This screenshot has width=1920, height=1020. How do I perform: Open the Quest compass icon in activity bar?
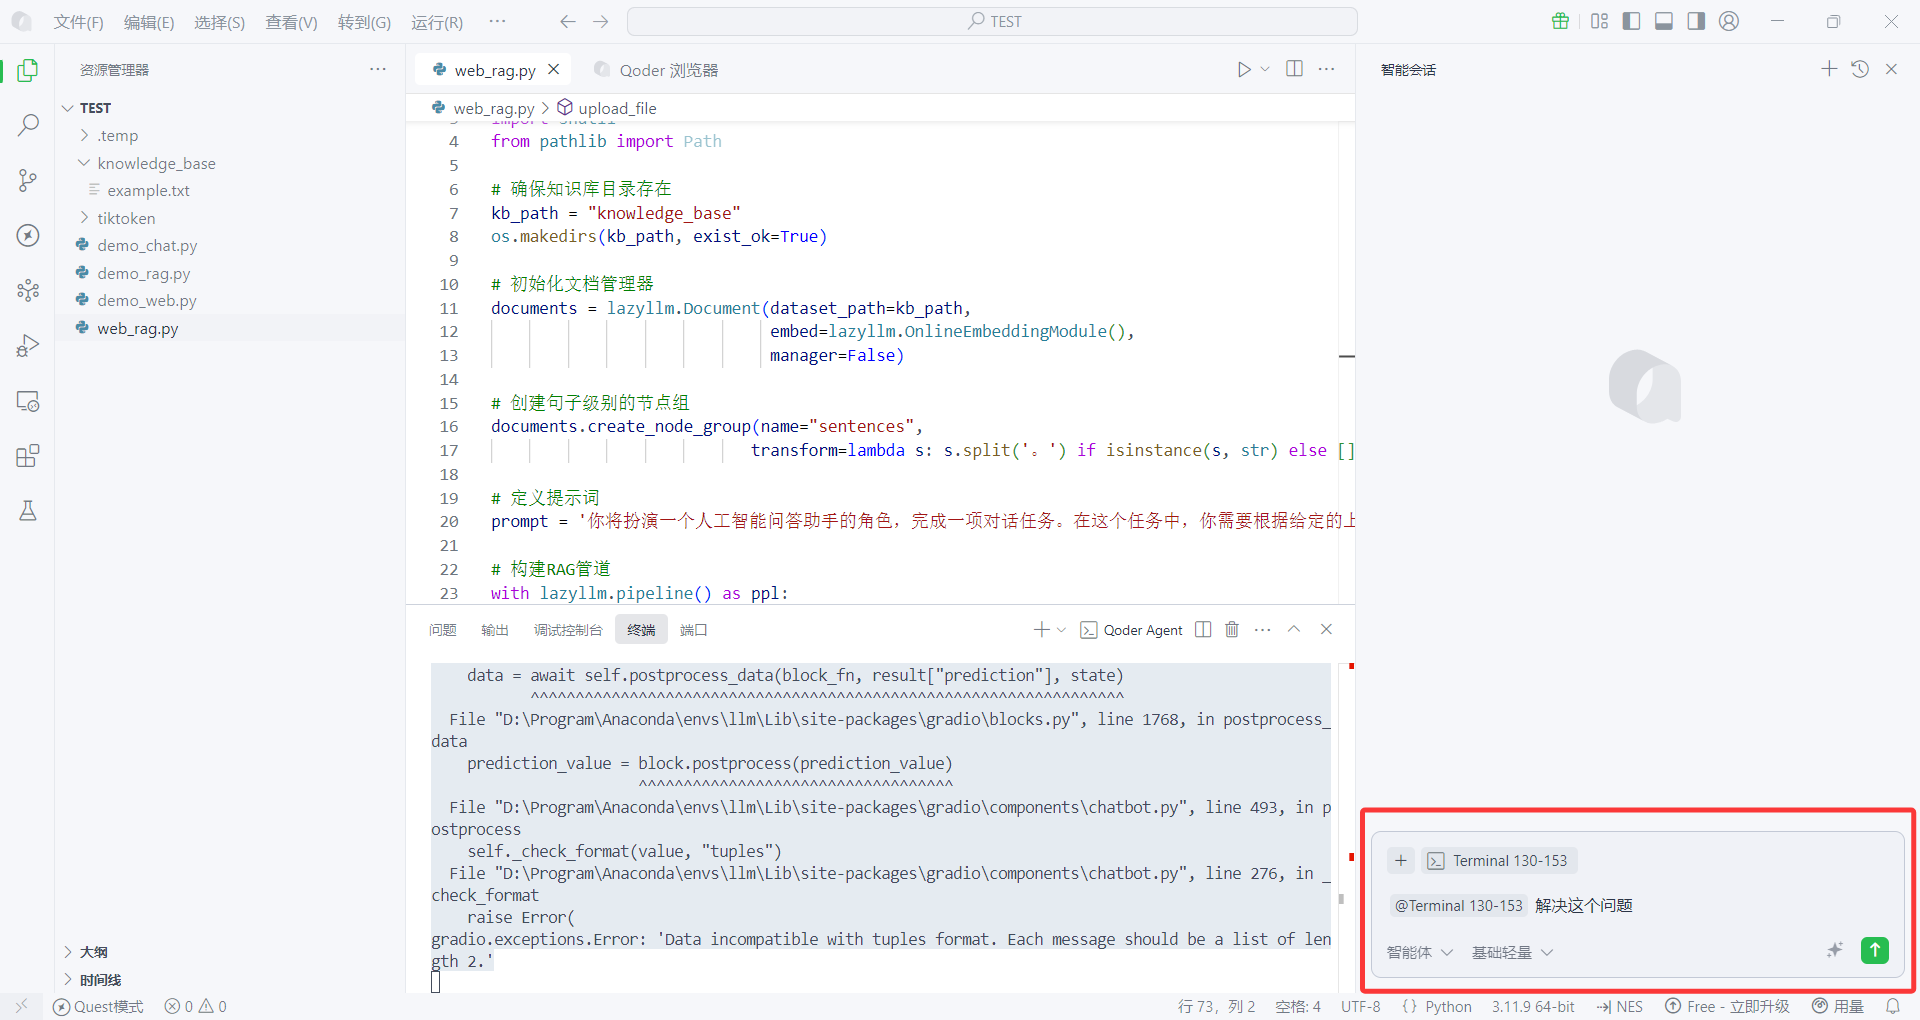28,235
